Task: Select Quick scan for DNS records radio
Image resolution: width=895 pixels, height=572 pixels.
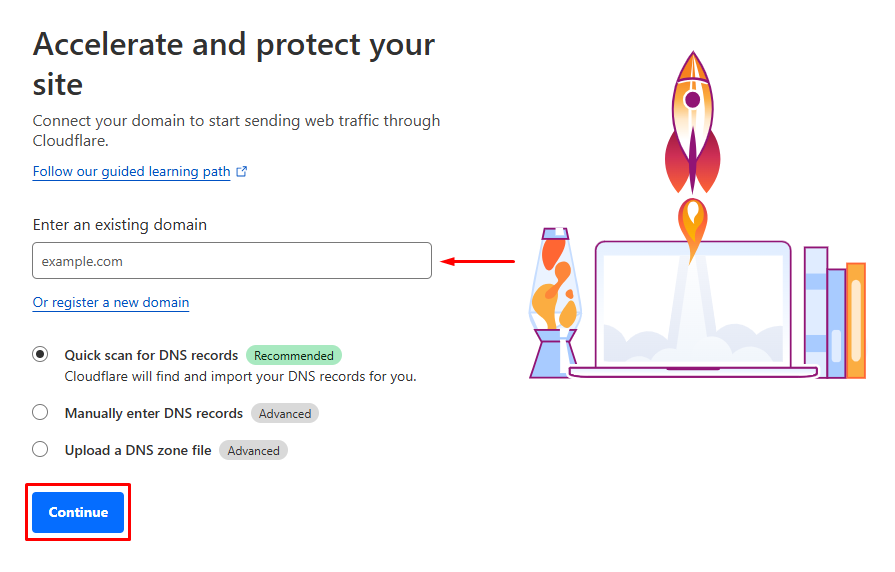Action: click(x=40, y=355)
